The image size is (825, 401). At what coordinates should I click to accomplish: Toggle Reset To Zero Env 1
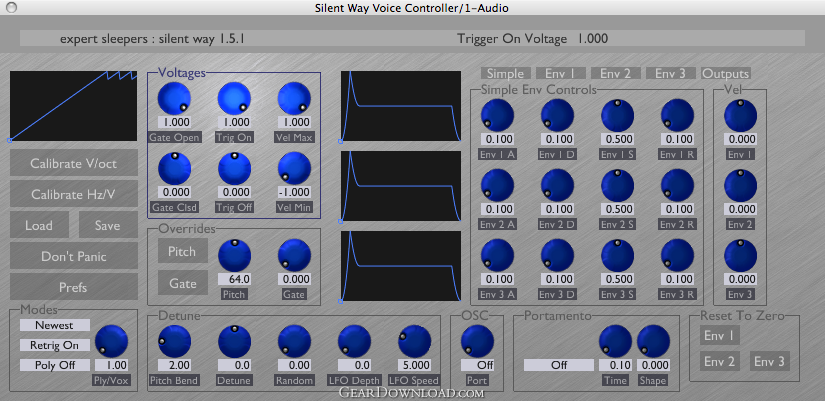719,335
